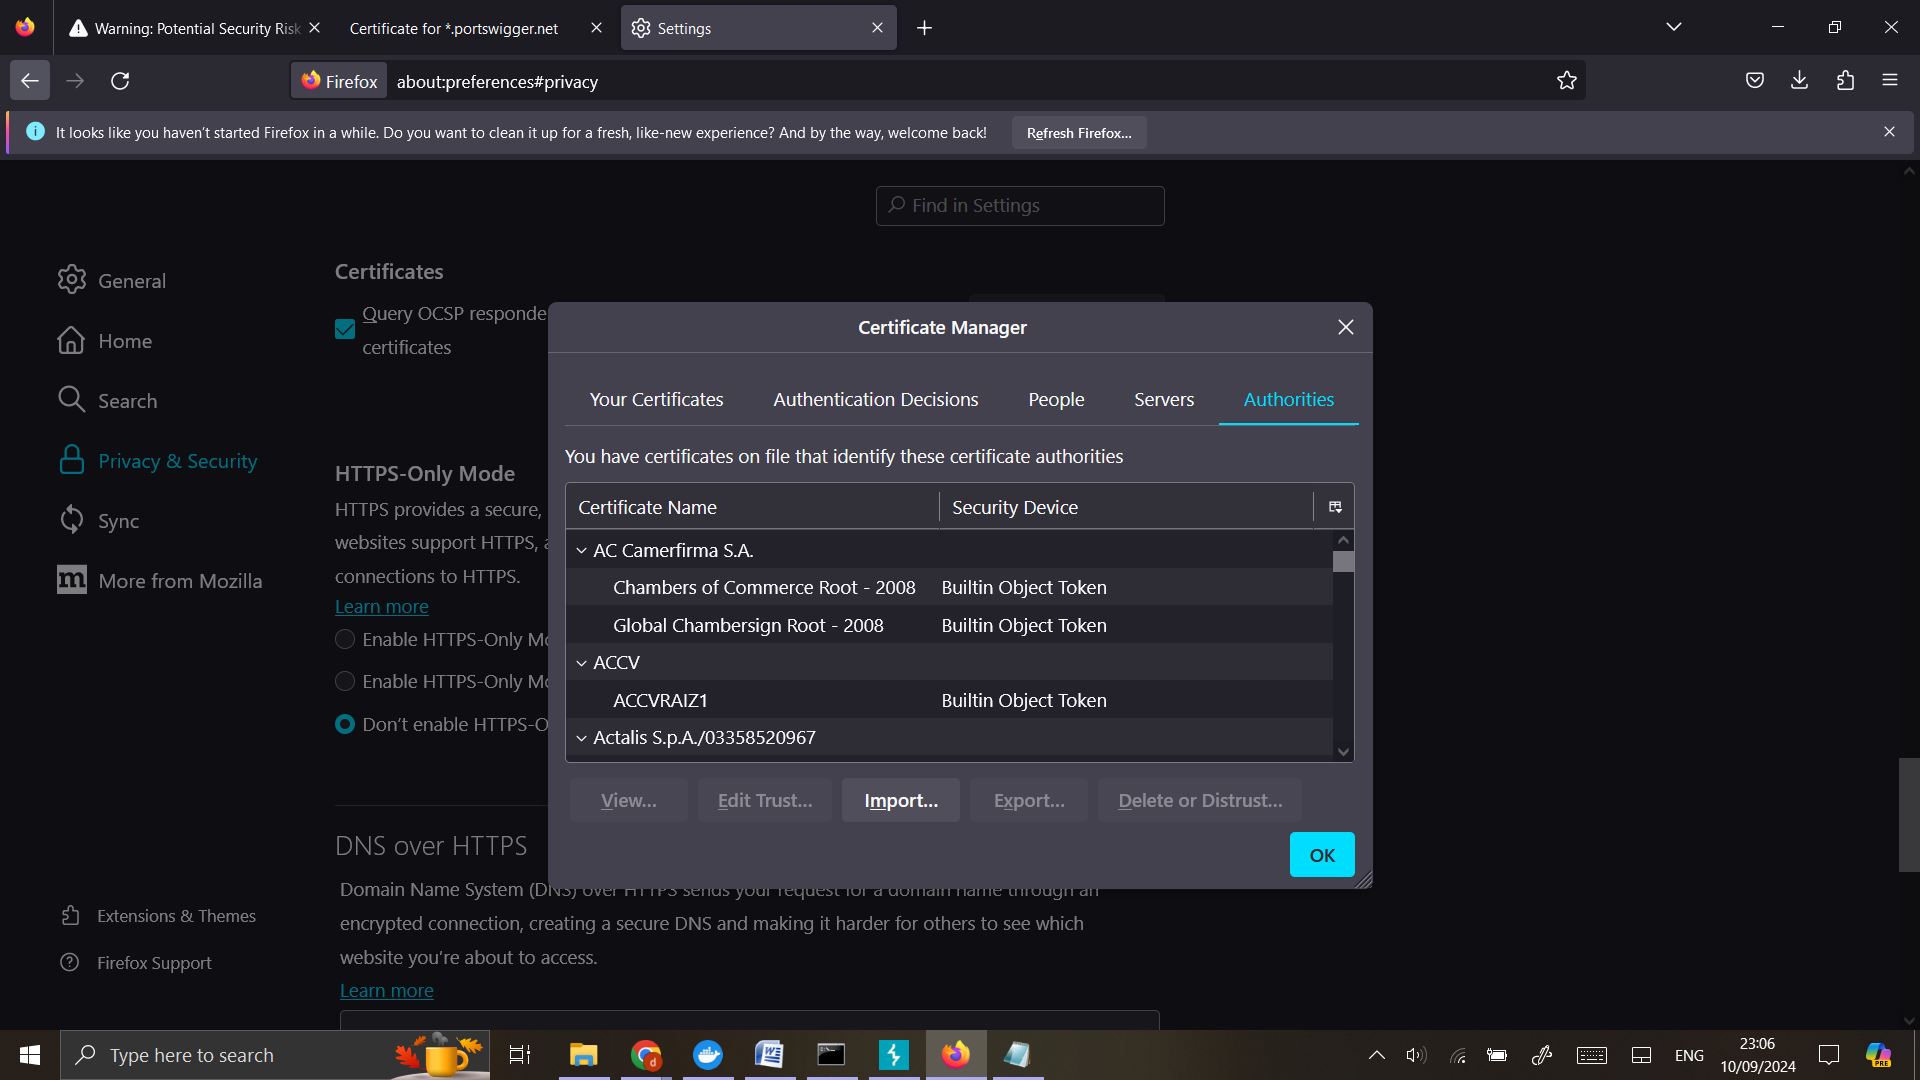Open the Extensions toolbar icon
Image resolution: width=1920 pixels, height=1080 pixels.
click(1845, 80)
